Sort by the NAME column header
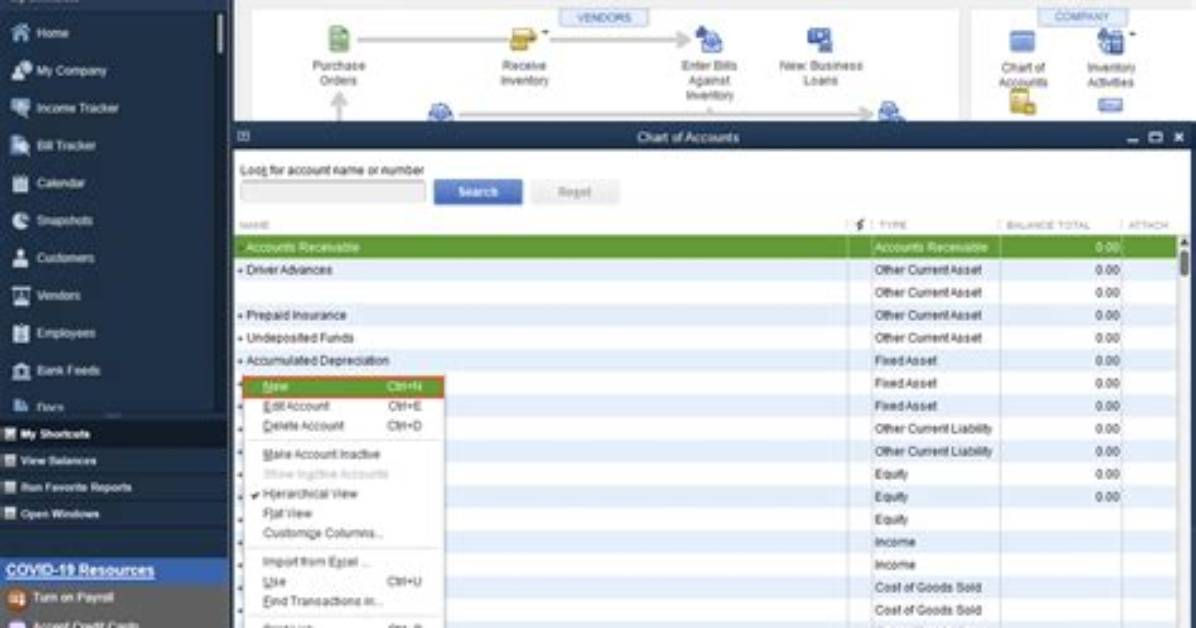Screen dimensions: 1196x628 [254, 225]
